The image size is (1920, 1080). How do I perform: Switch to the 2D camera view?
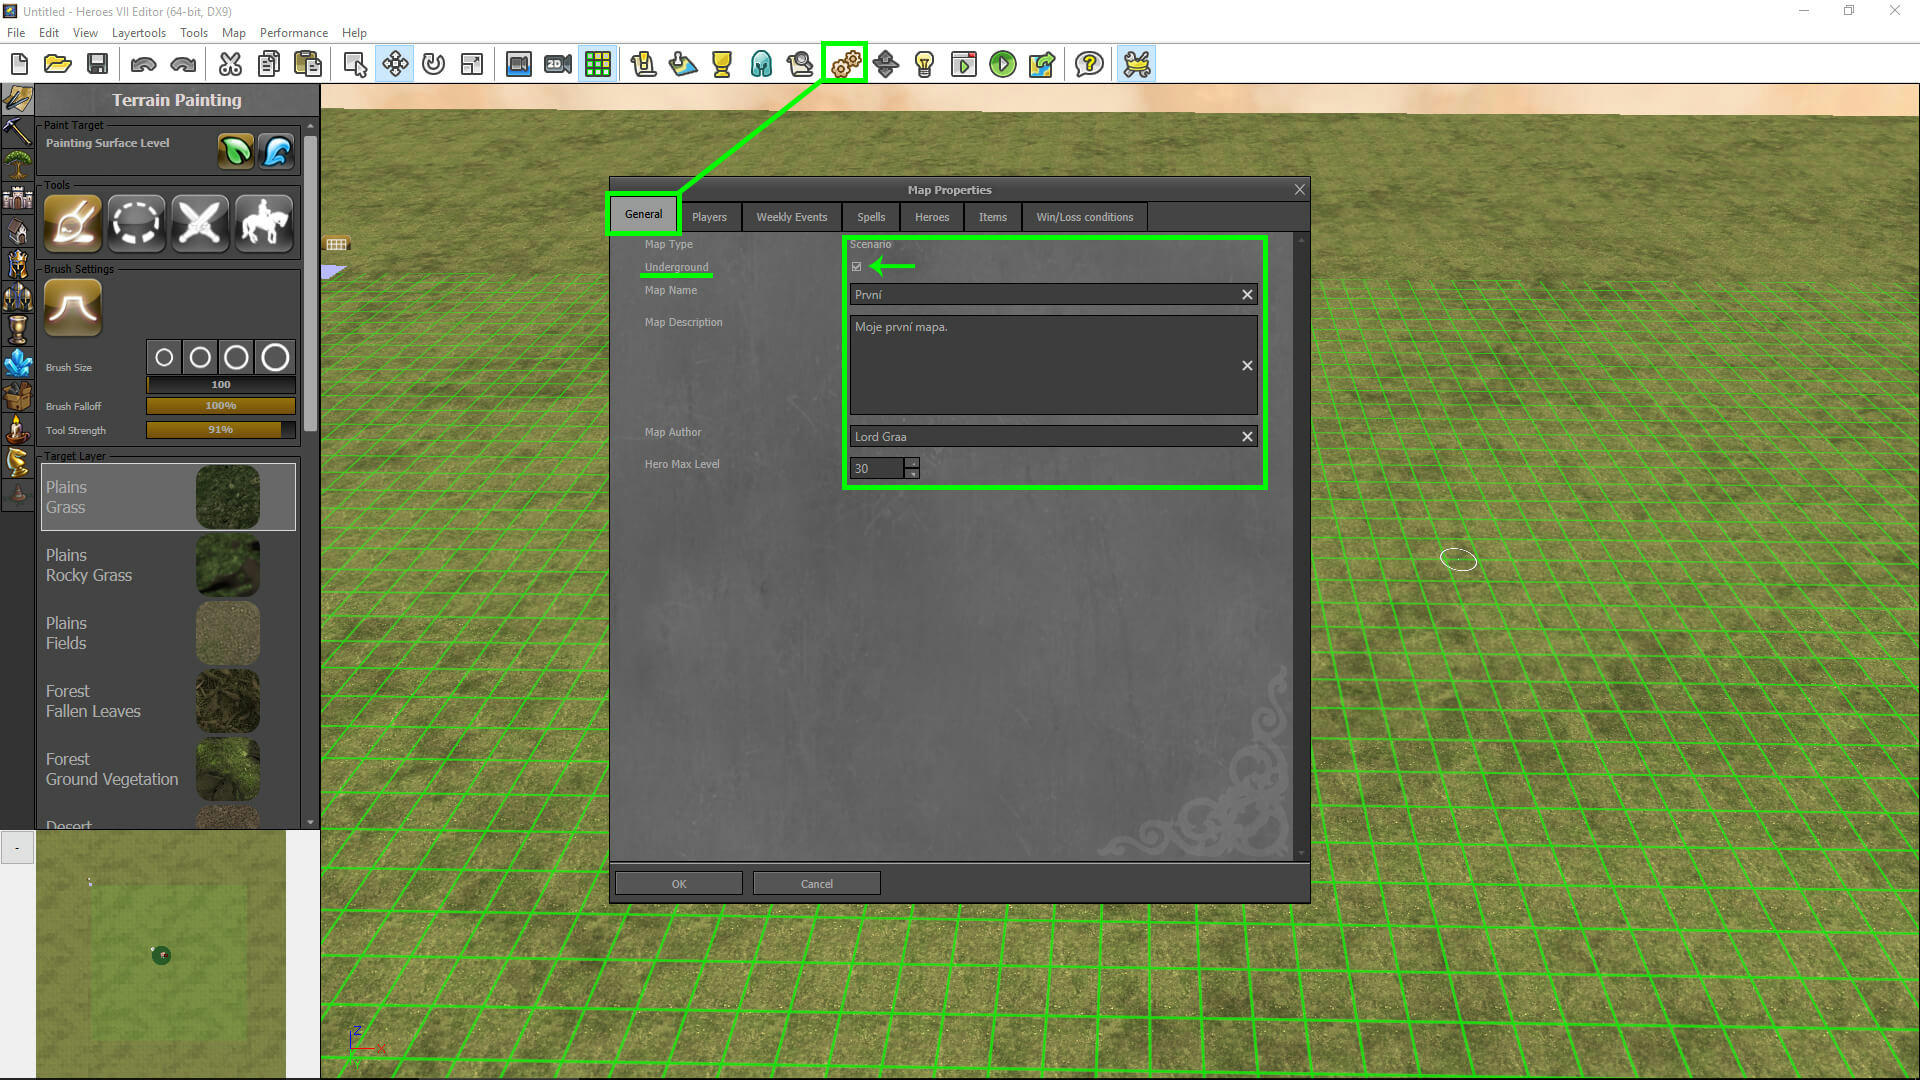pyautogui.click(x=558, y=64)
